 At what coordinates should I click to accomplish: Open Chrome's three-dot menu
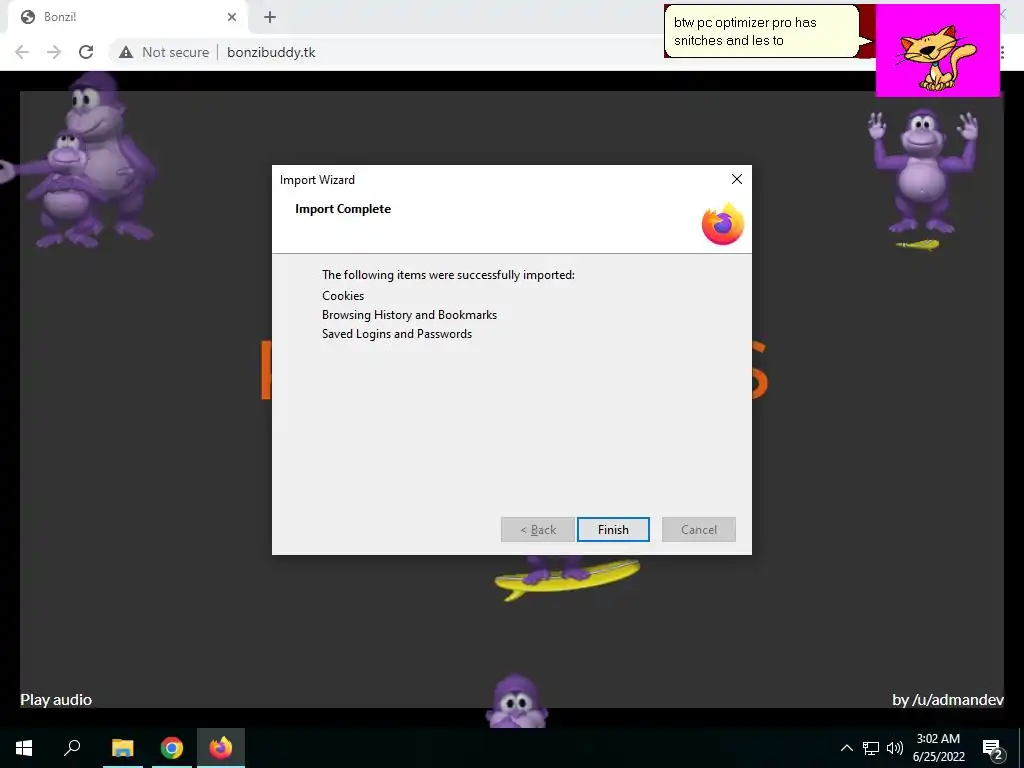pyautogui.click(x=1002, y=52)
